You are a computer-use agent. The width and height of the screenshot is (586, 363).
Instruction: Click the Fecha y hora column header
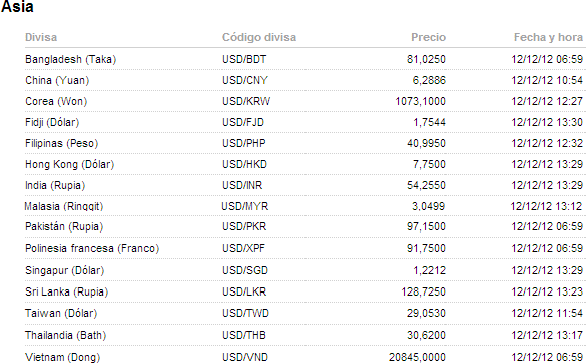(x=548, y=37)
